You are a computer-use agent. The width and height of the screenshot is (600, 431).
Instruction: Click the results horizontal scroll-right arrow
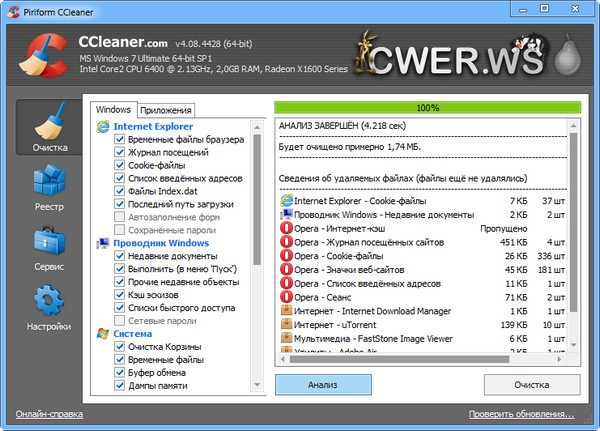pyautogui.click(x=559, y=359)
